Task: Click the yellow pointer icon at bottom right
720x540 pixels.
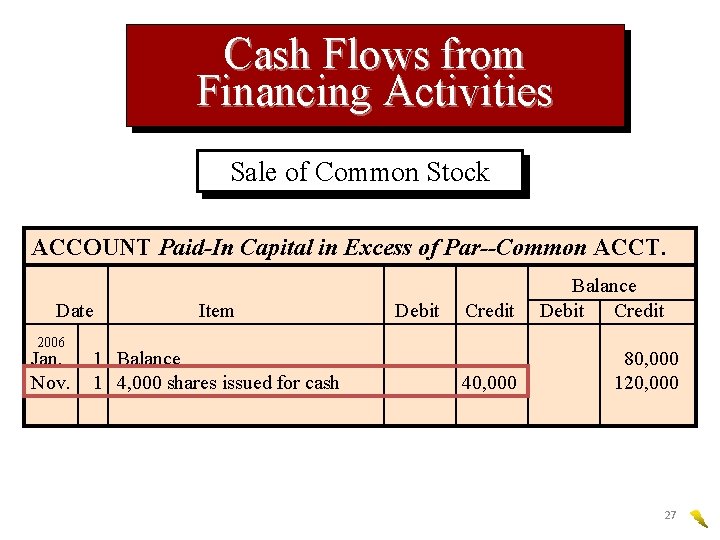Action: click(699, 518)
